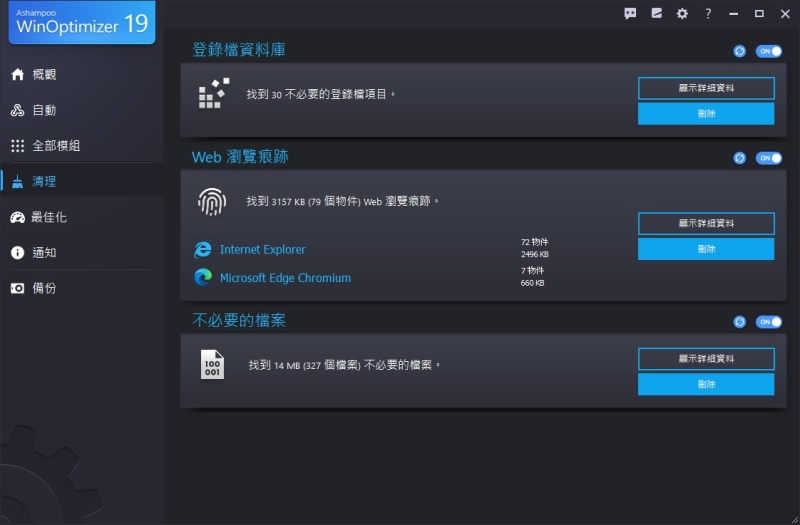800x525 pixels.
Task: Click the Web 瀏覽痕跡 section heading
Action: click(240, 157)
